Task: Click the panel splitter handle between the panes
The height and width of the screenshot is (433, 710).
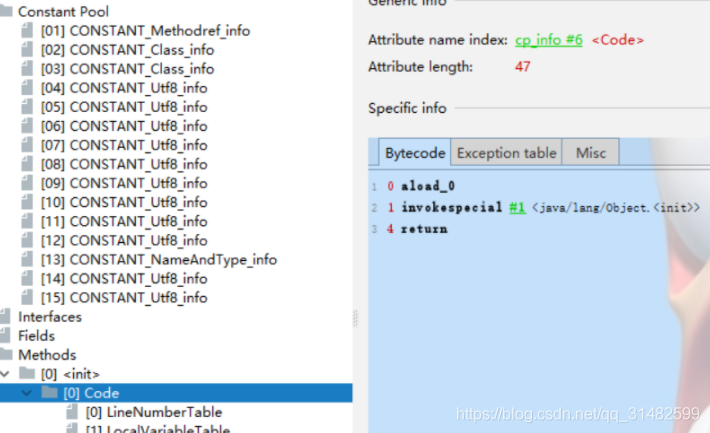Action: pyautogui.click(x=355, y=317)
